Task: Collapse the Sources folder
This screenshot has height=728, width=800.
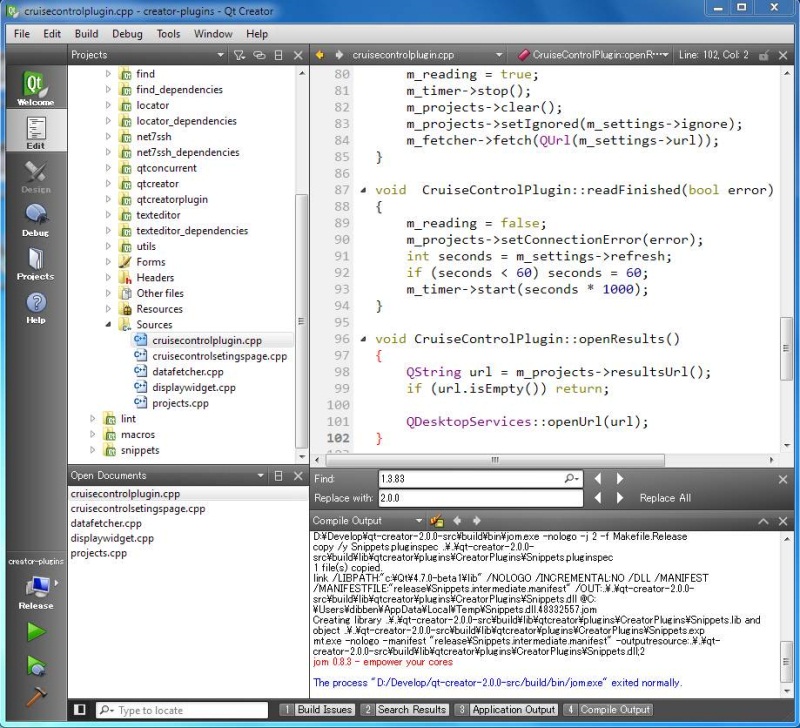Action: [x=108, y=324]
